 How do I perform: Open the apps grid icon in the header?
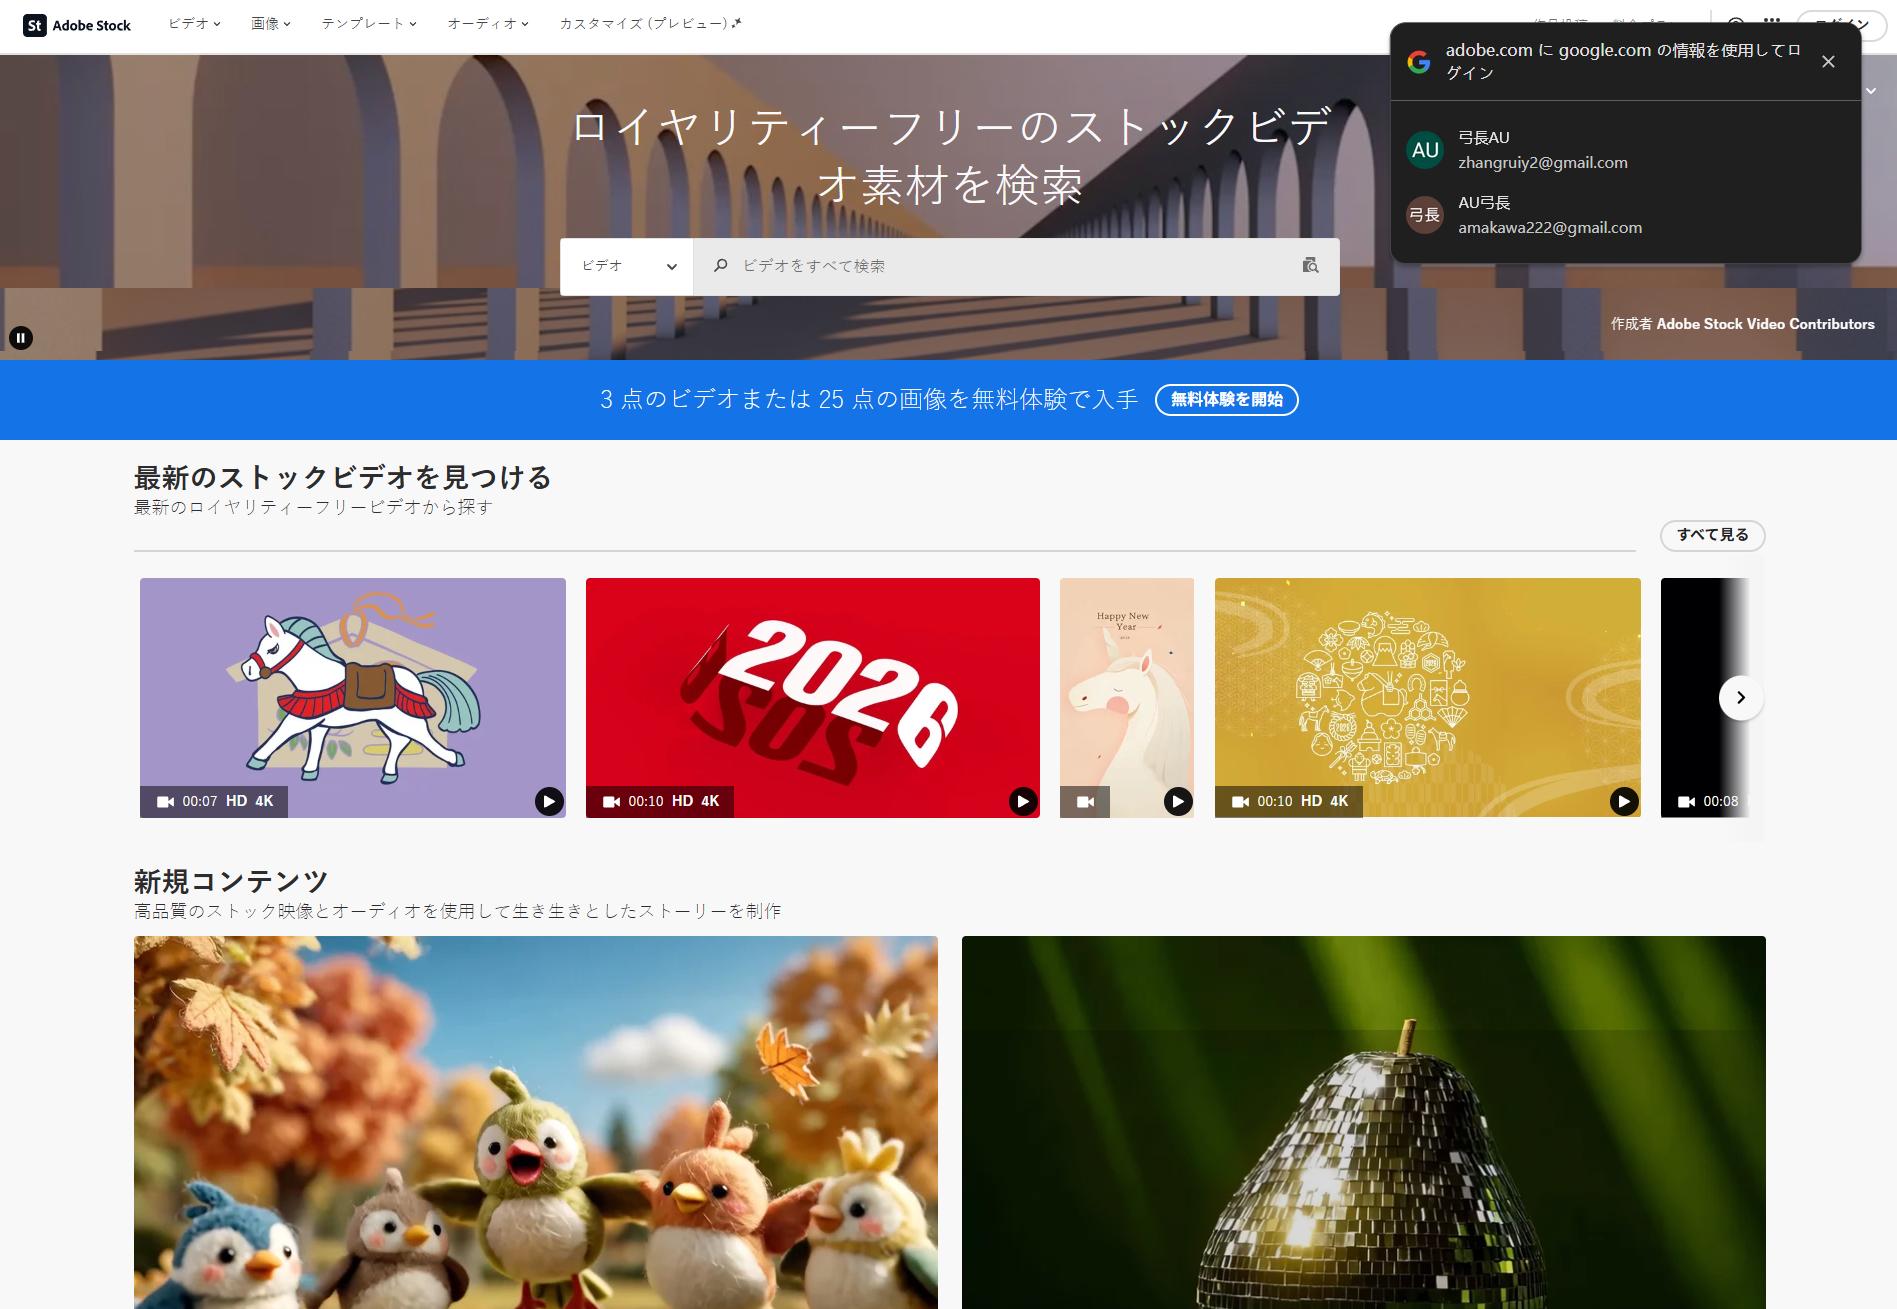coord(1770,21)
